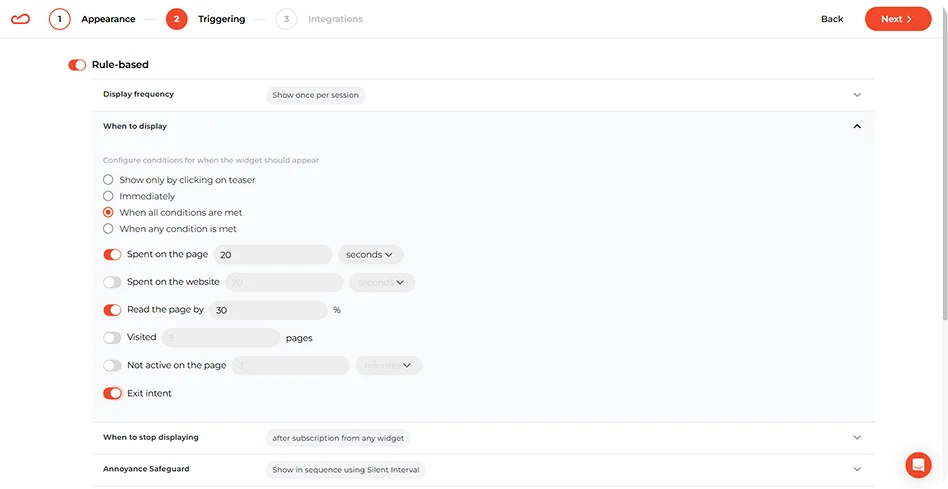Open the Integrations step tab
Image resolution: width=948 pixels, height=489 pixels.
(335, 19)
